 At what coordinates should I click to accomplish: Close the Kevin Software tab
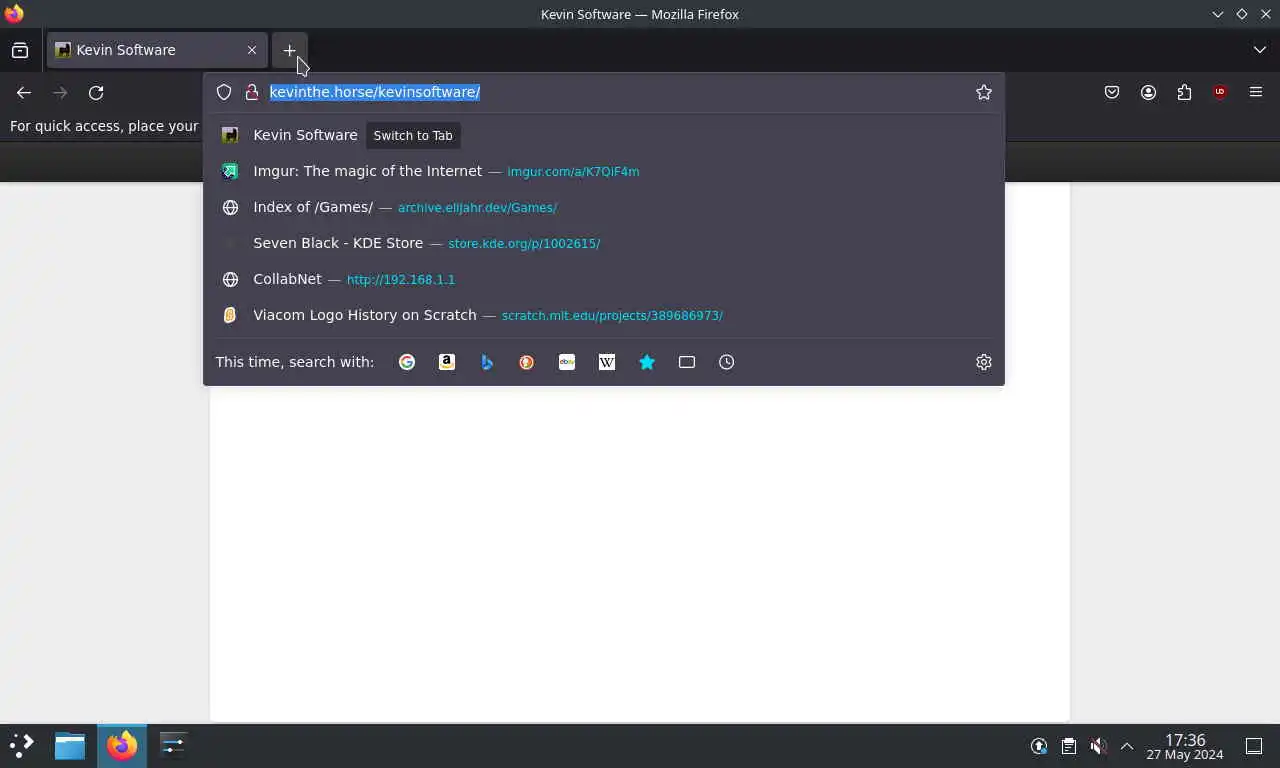[252, 50]
